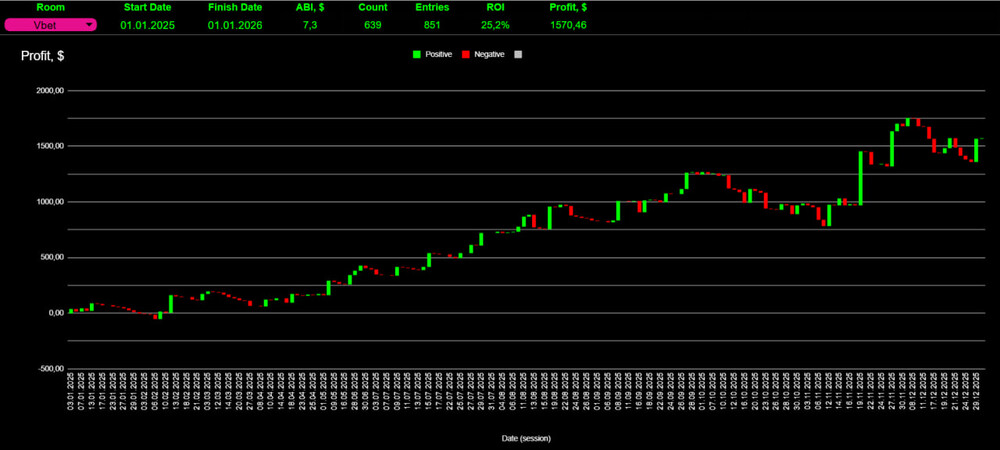This screenshot has height=450, width=1000.
Task: Open the Vbet room dropdown
Action: (49, 25)
